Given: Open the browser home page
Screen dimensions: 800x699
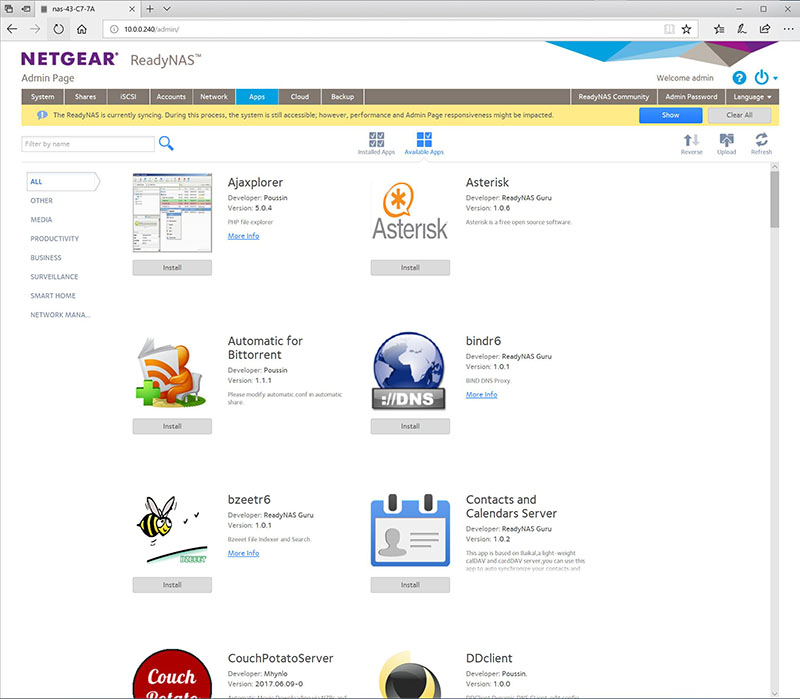Looking at the screenshot, I should point(82,29).
